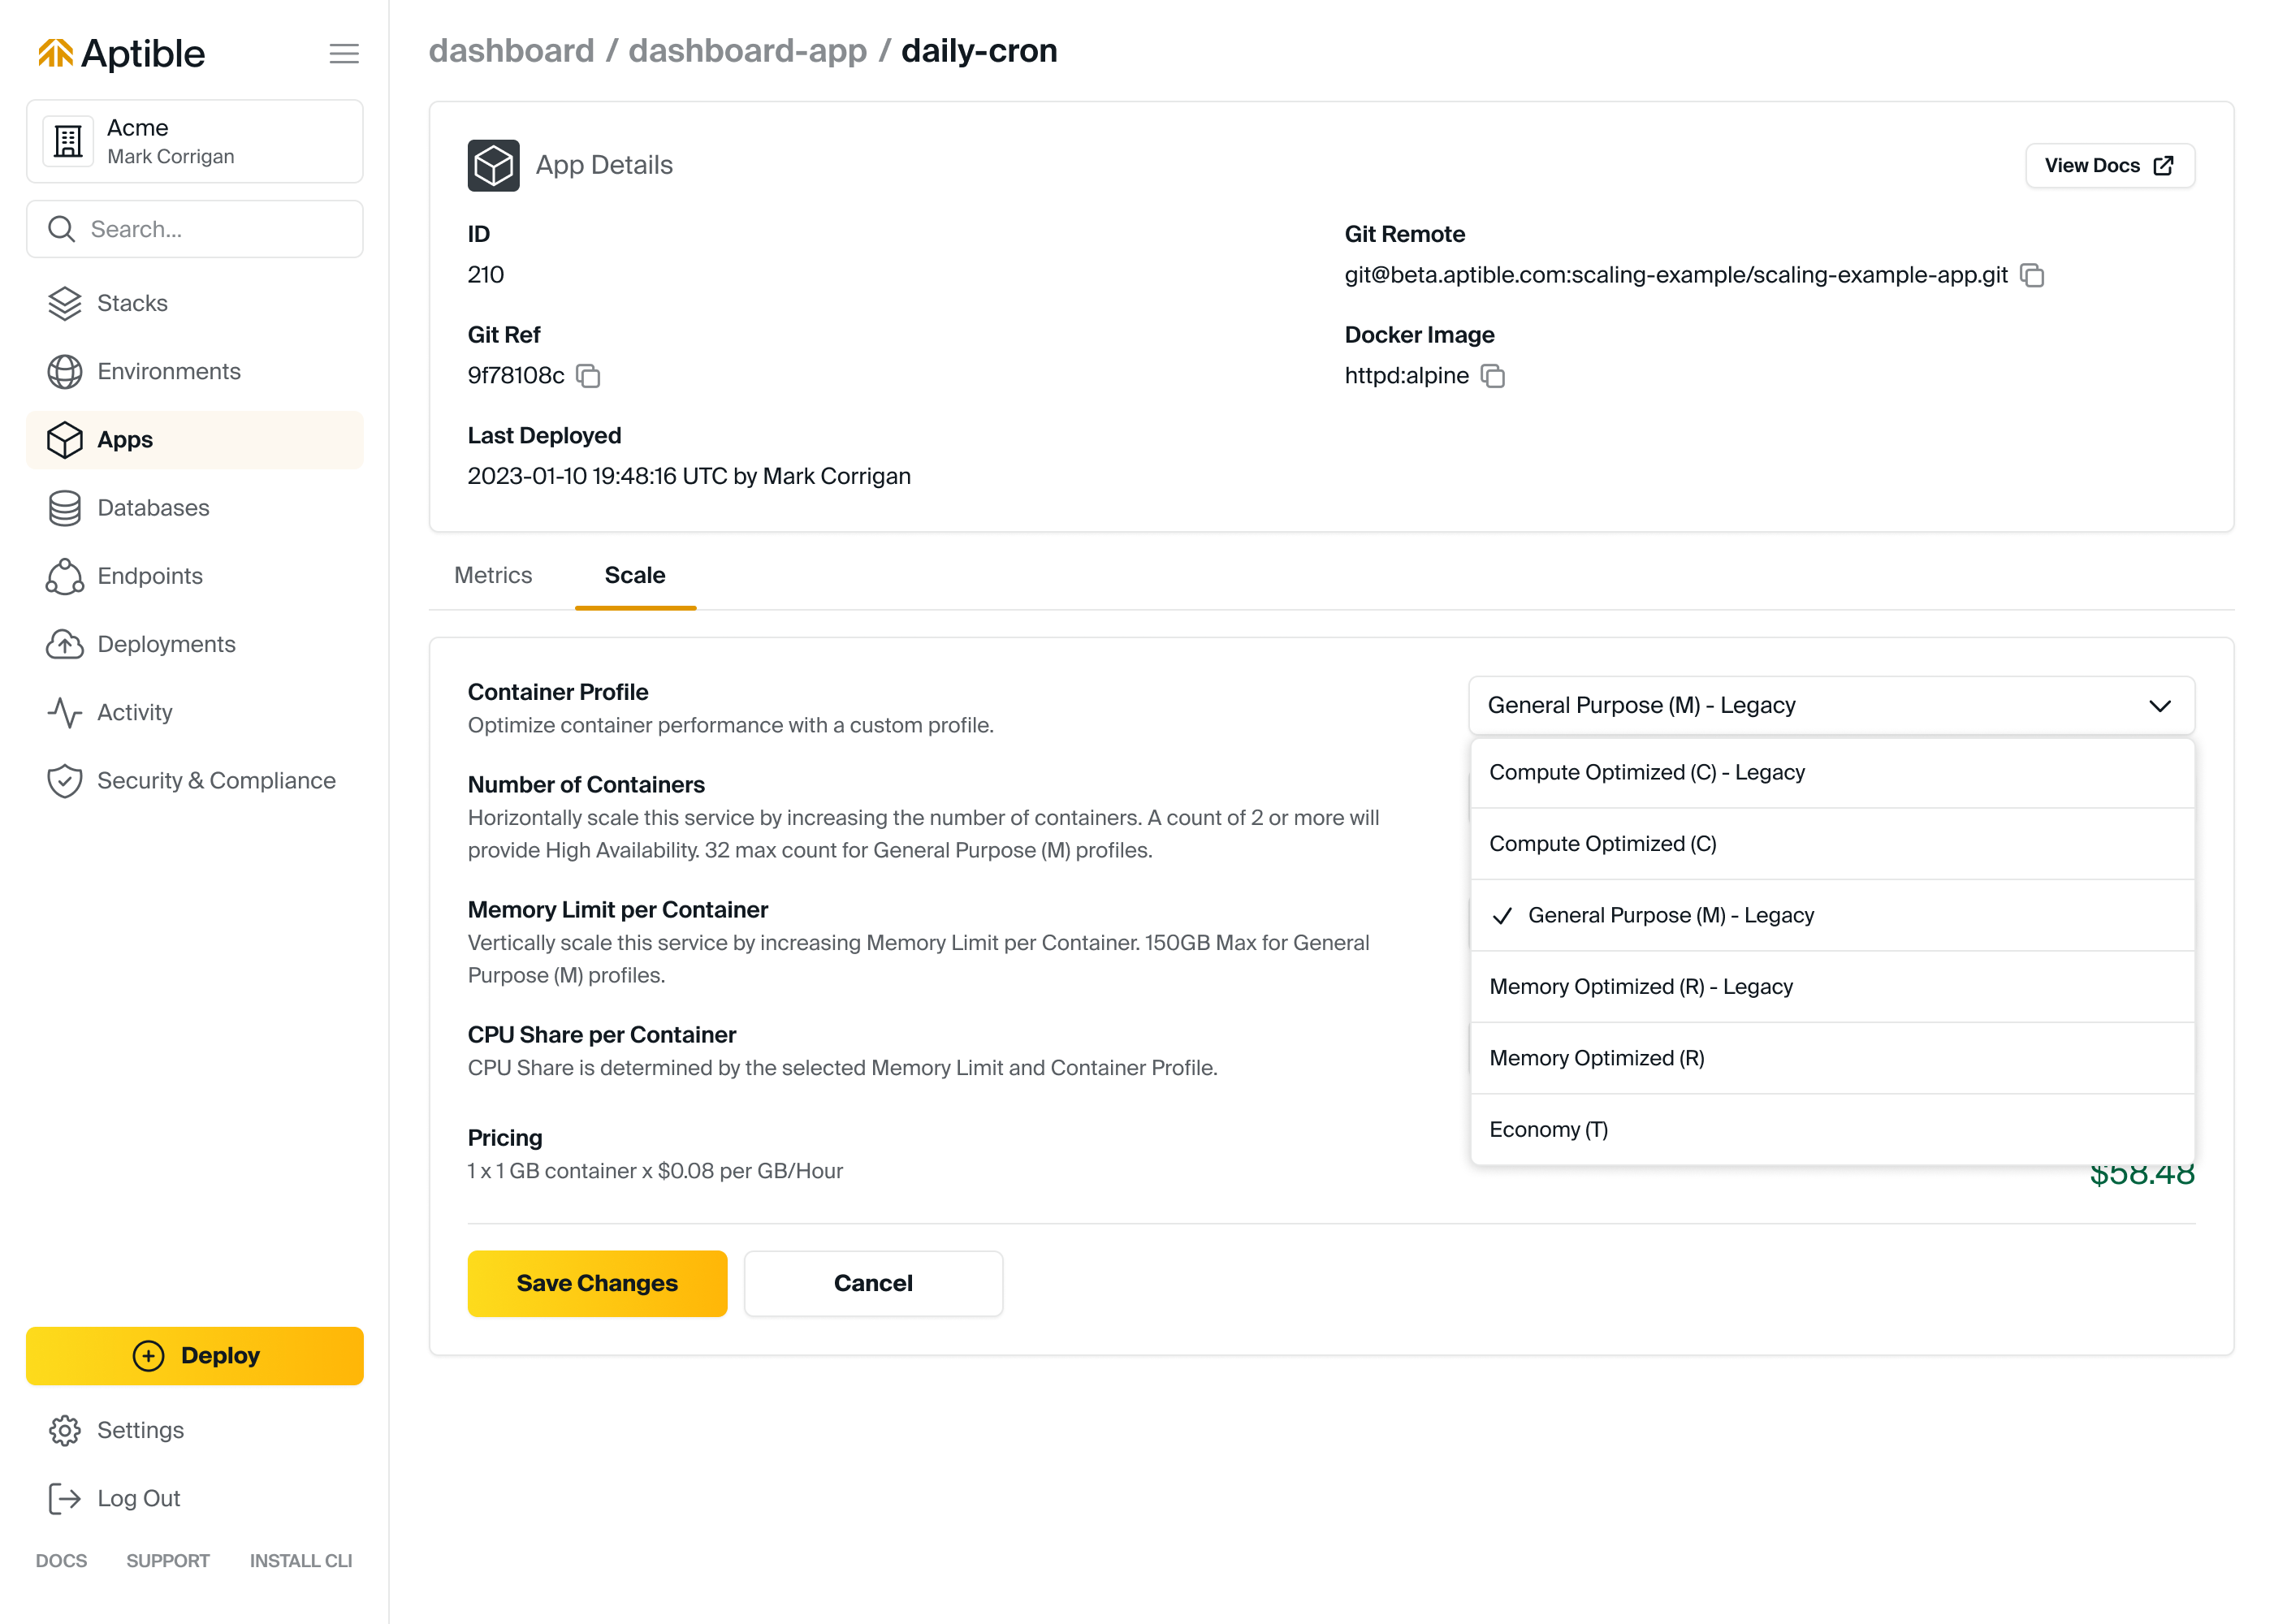Image resolution: width=2274 pixels, height=1624 pixels.
Task: Click the Save Changes button
Action: [x=597, y=1283]
